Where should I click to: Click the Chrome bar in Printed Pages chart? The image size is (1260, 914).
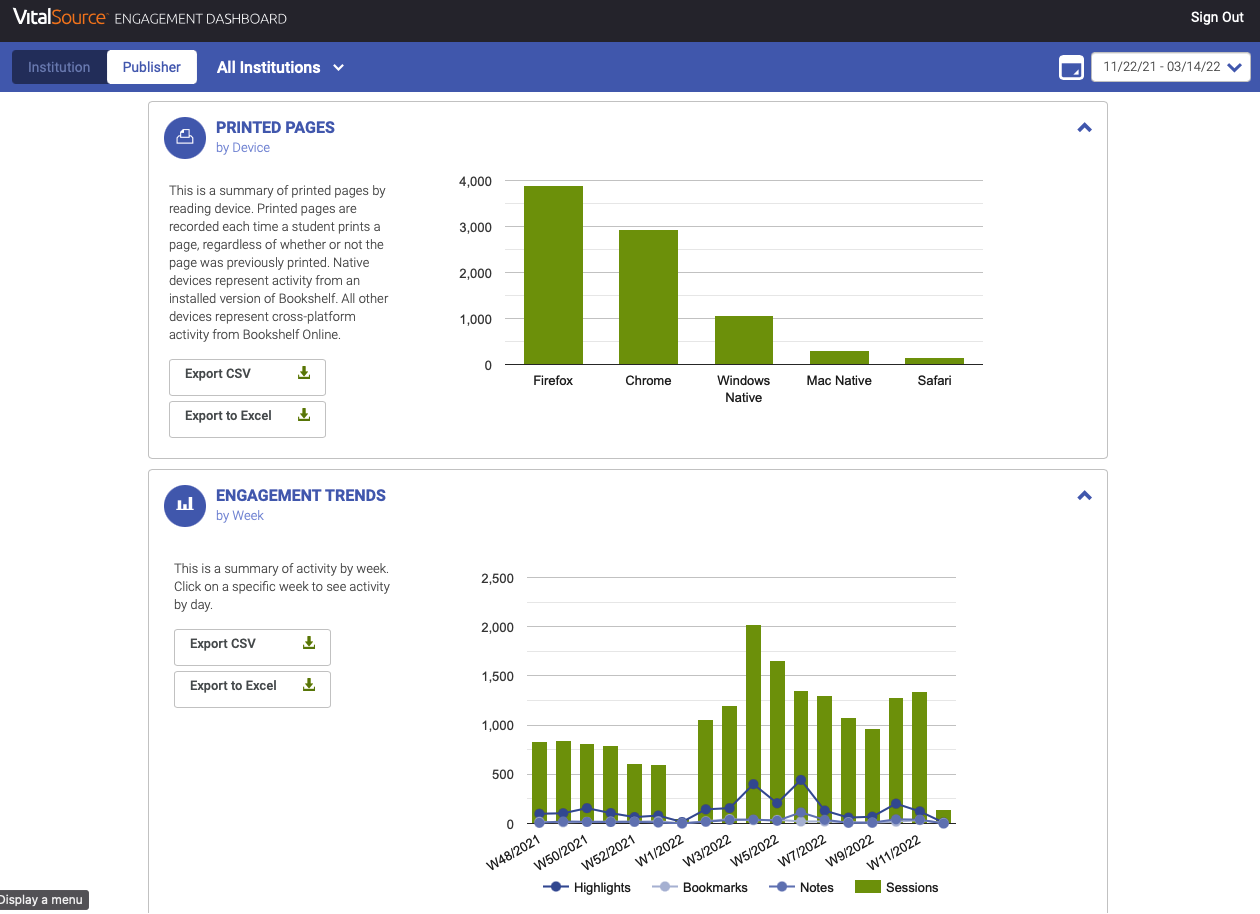point(648,297)
